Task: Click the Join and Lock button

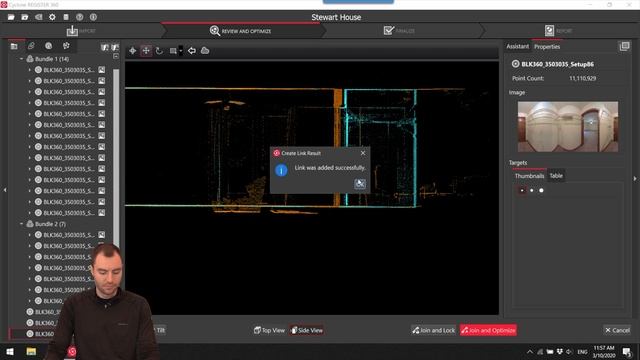Action: (433, 330)
